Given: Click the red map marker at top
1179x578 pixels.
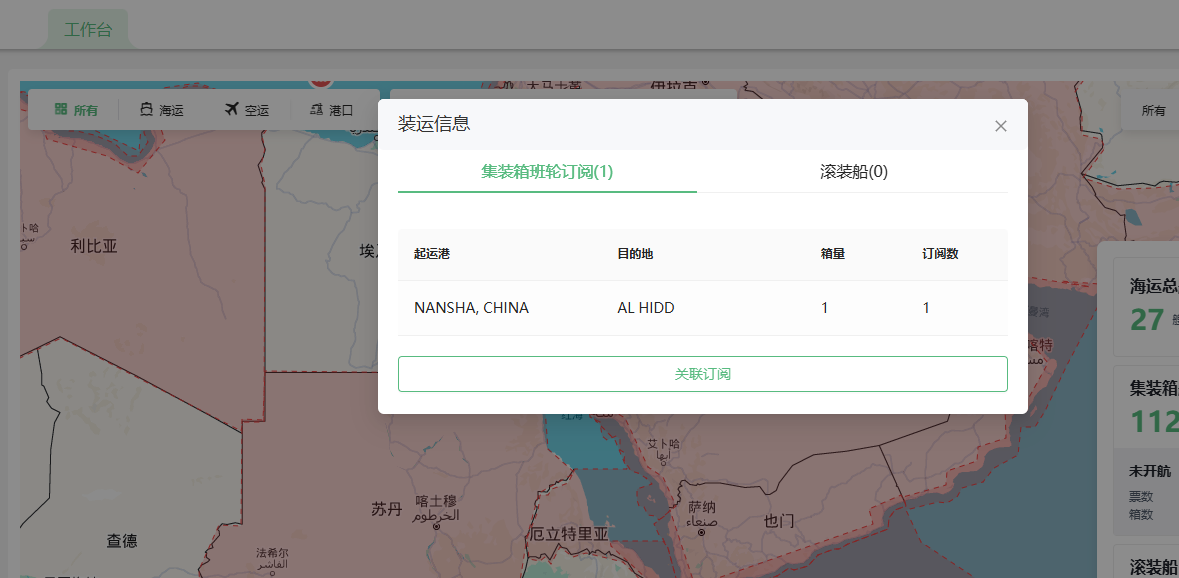Looking at the screenshot, I should click(321, 79).
